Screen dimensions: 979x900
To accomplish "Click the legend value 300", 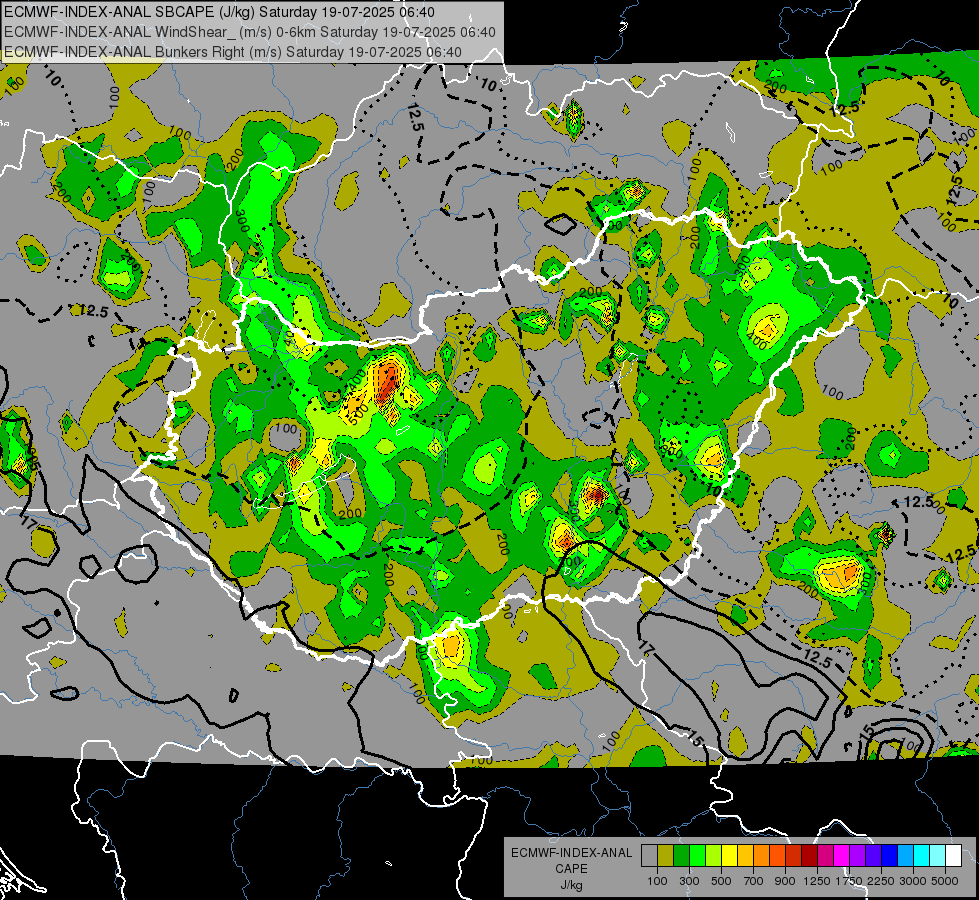I will [689, 881].
